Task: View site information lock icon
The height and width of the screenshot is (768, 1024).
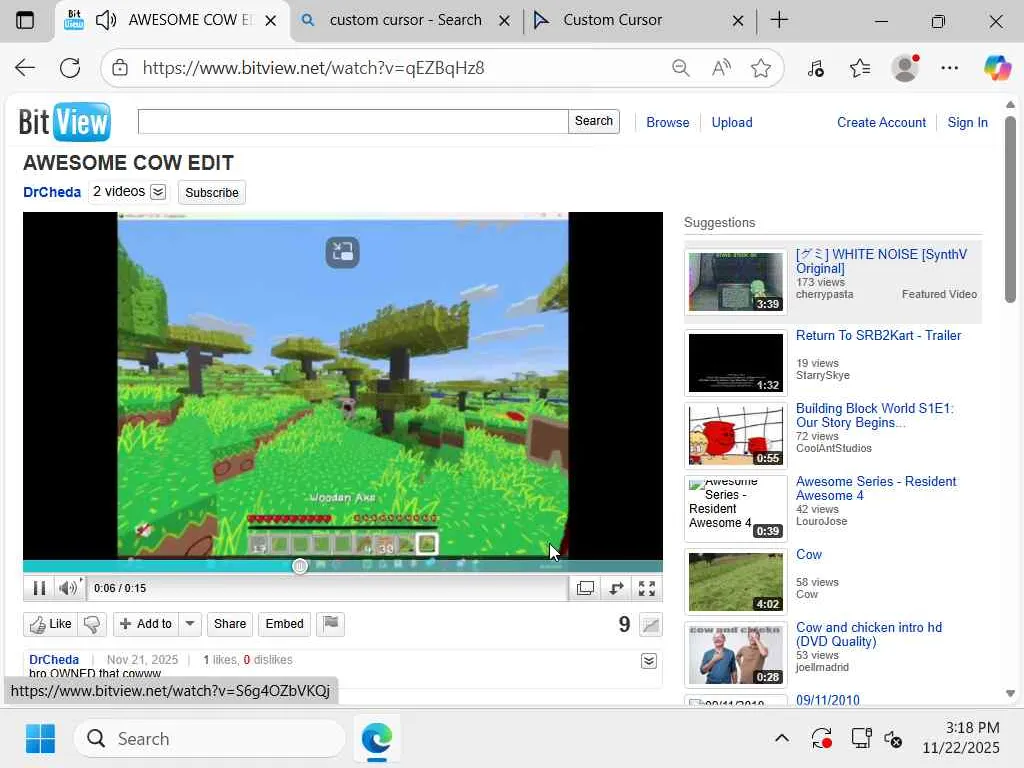Action: pyautogui.click(x=120, y=68)
